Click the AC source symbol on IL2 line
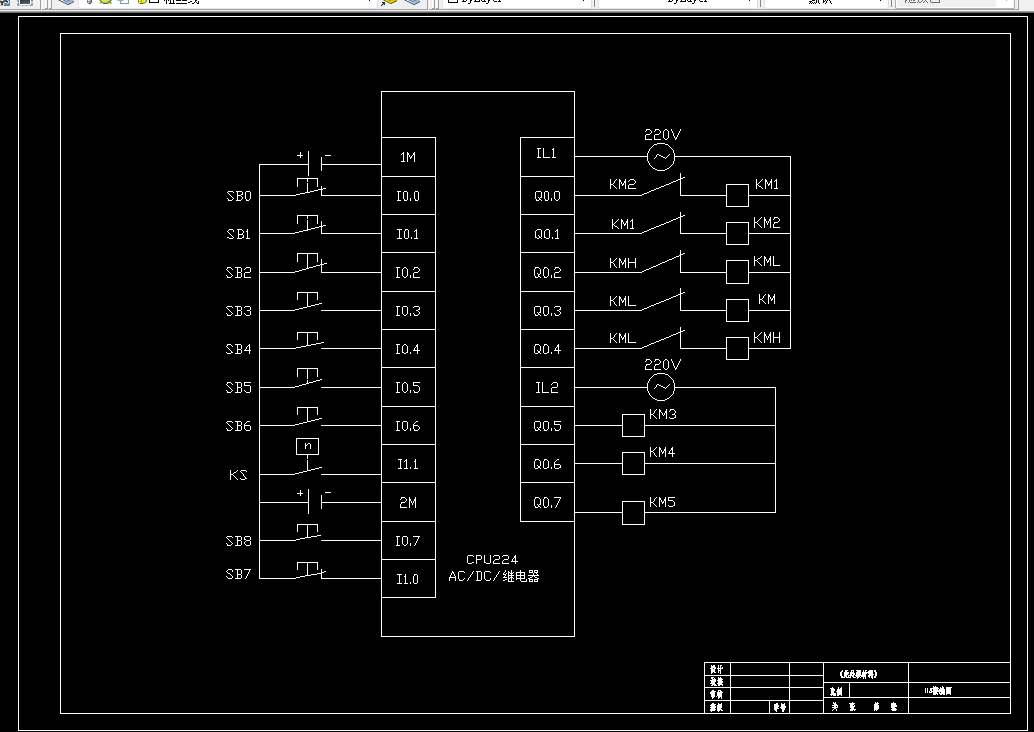The width and height of the screenshot is (1034, 732). (x=661, y=387)
